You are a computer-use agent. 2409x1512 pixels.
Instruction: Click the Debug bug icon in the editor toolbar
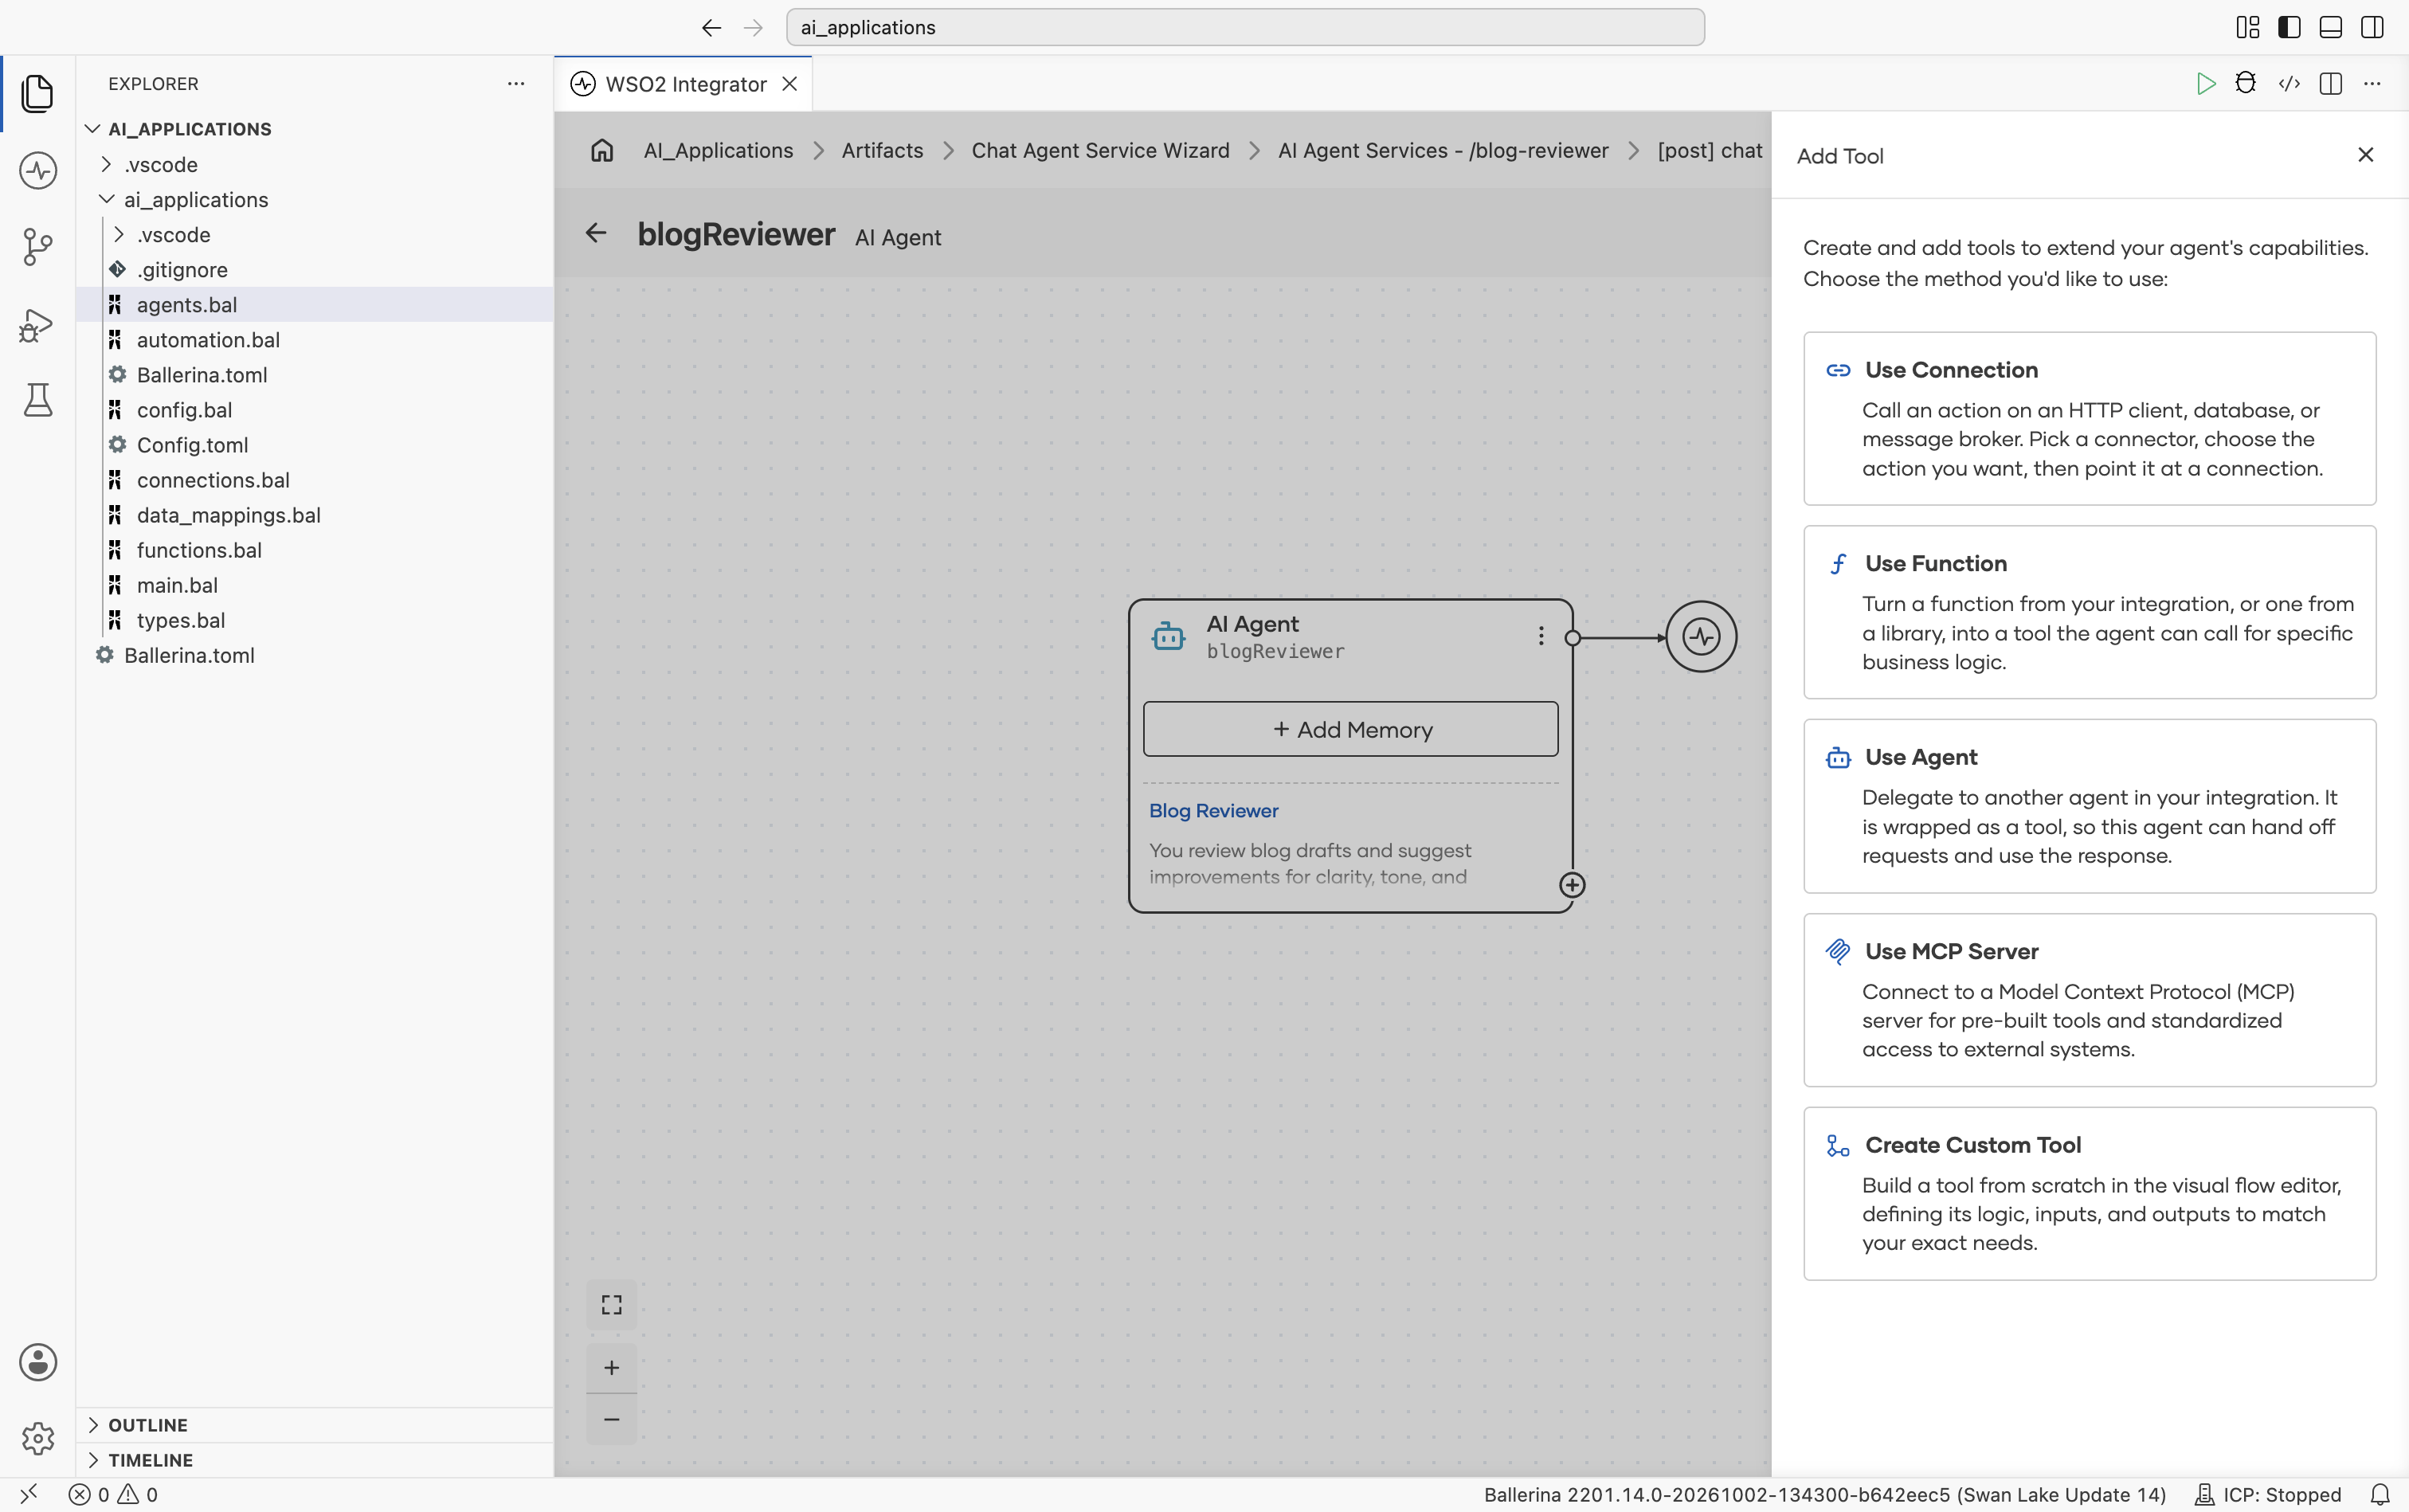(2246, 84)
